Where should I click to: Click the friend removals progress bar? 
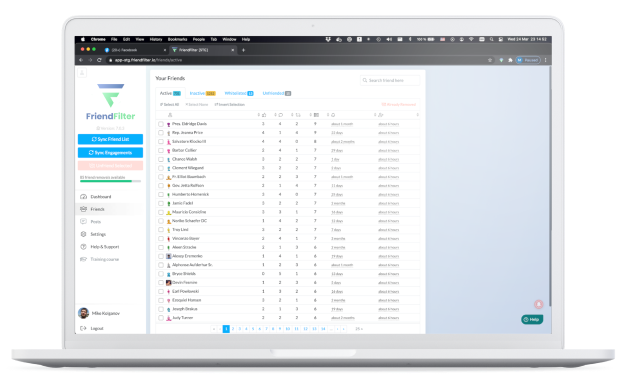(x=110, y=181)
